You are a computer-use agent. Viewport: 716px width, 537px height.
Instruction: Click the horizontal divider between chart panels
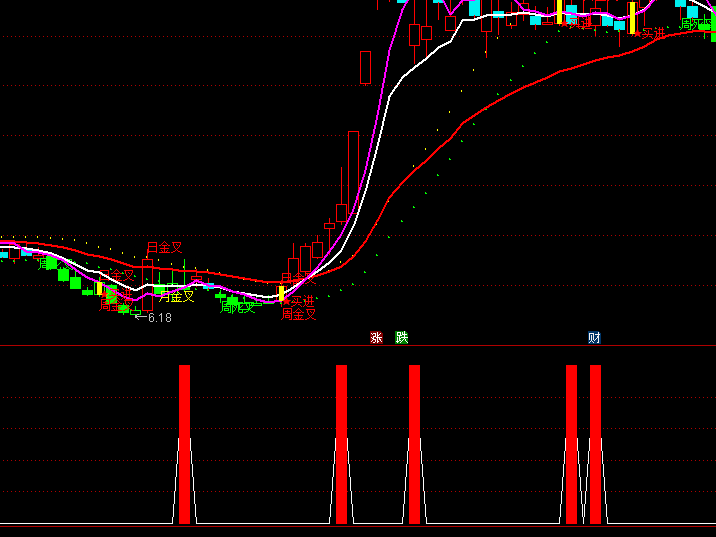[x=358, y=346]
